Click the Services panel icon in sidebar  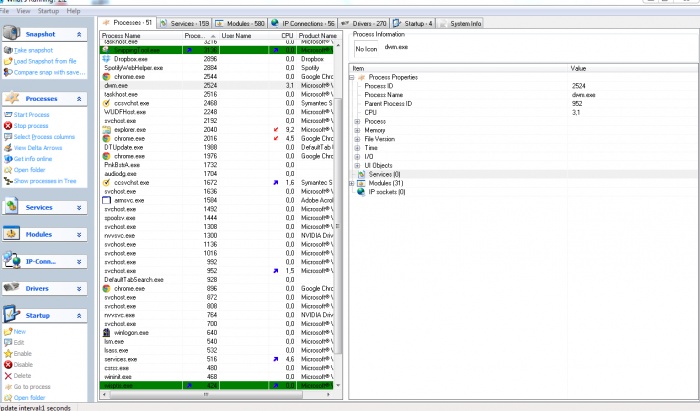click(x=12, y=207)
